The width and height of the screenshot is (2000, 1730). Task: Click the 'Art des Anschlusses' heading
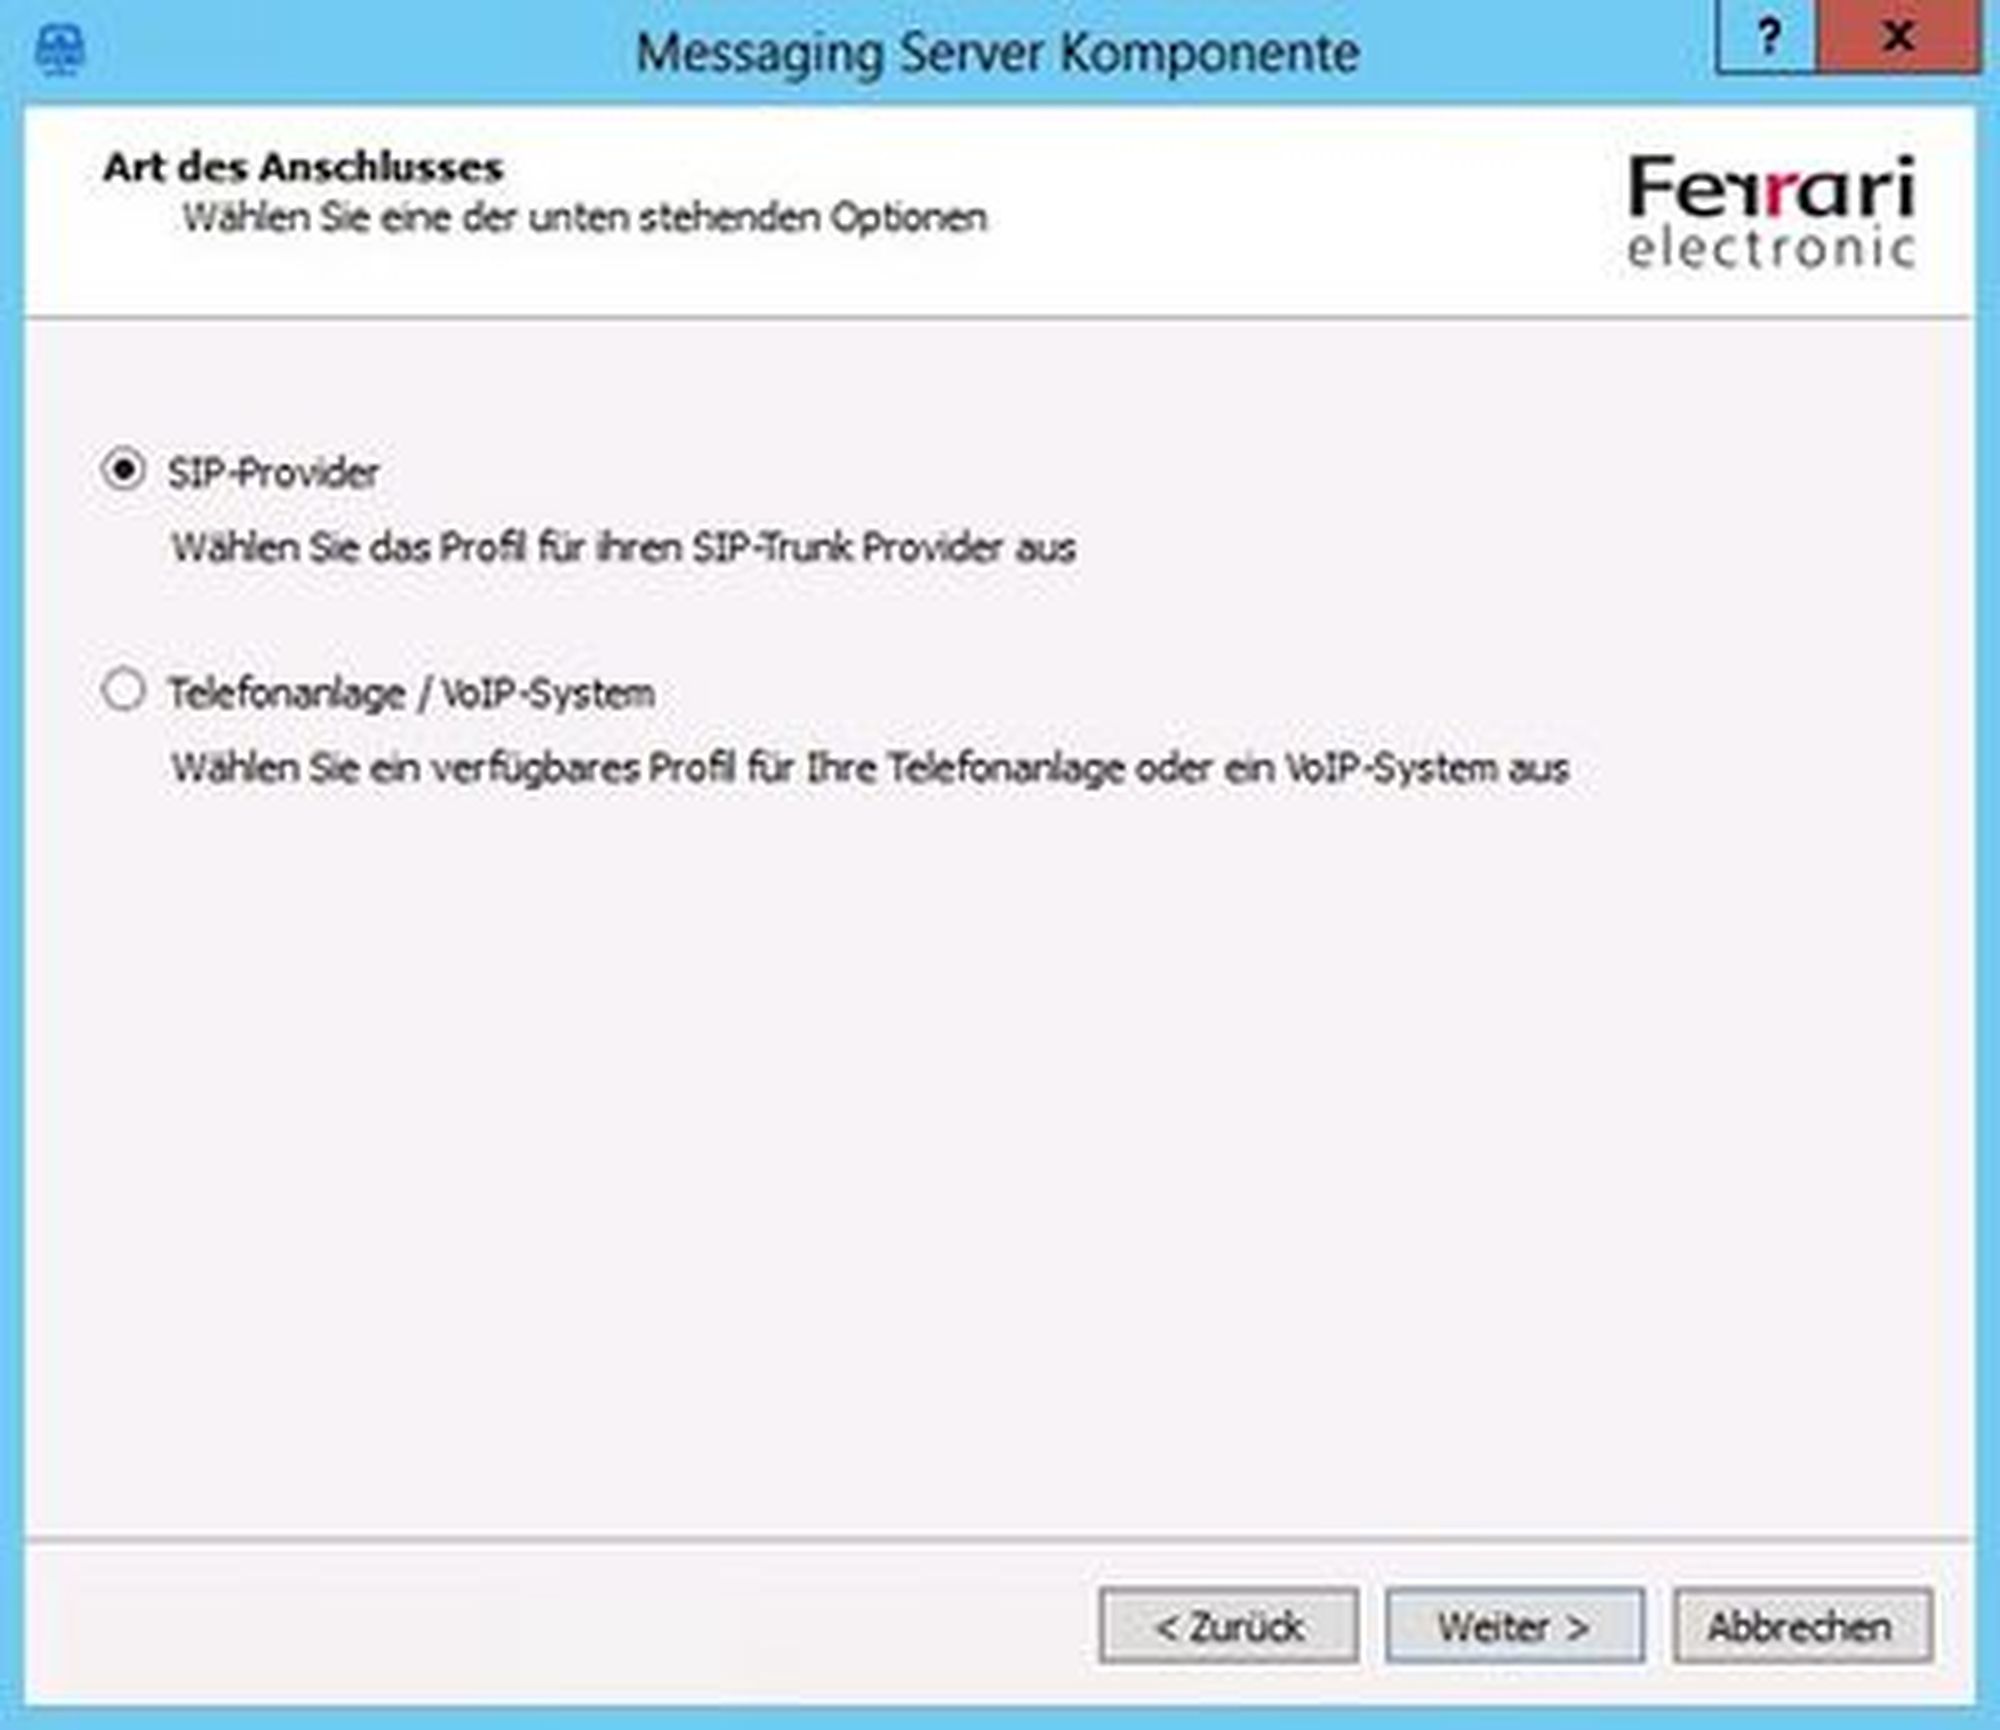303,167
